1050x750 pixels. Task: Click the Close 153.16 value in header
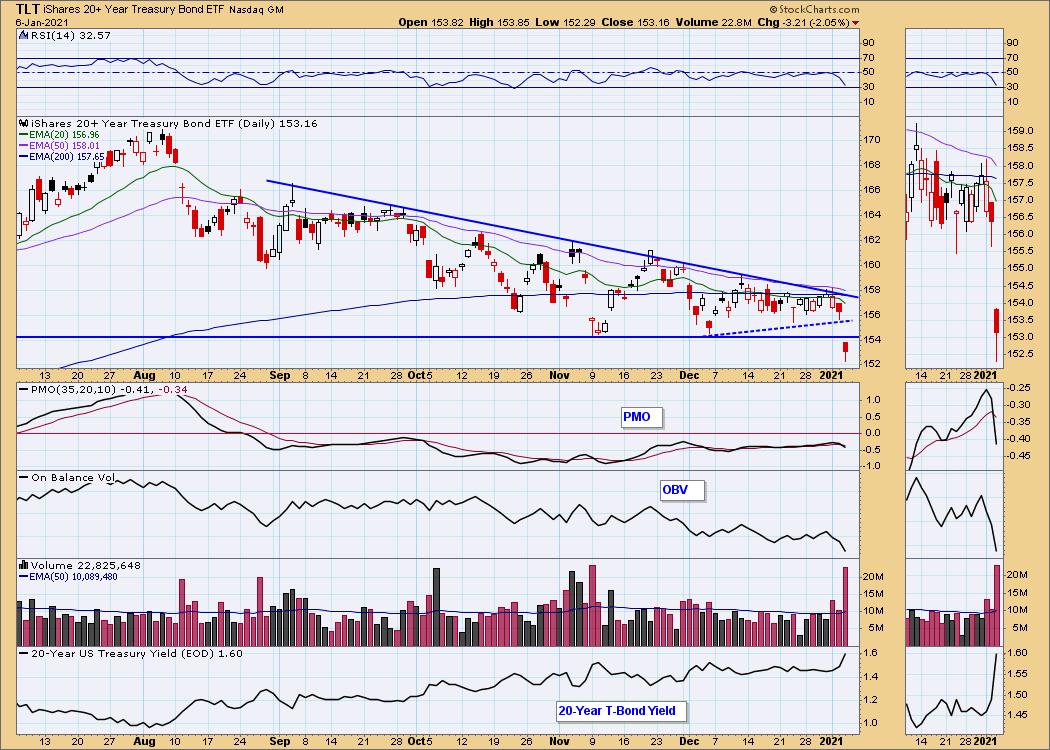click(x=635, y=22)
